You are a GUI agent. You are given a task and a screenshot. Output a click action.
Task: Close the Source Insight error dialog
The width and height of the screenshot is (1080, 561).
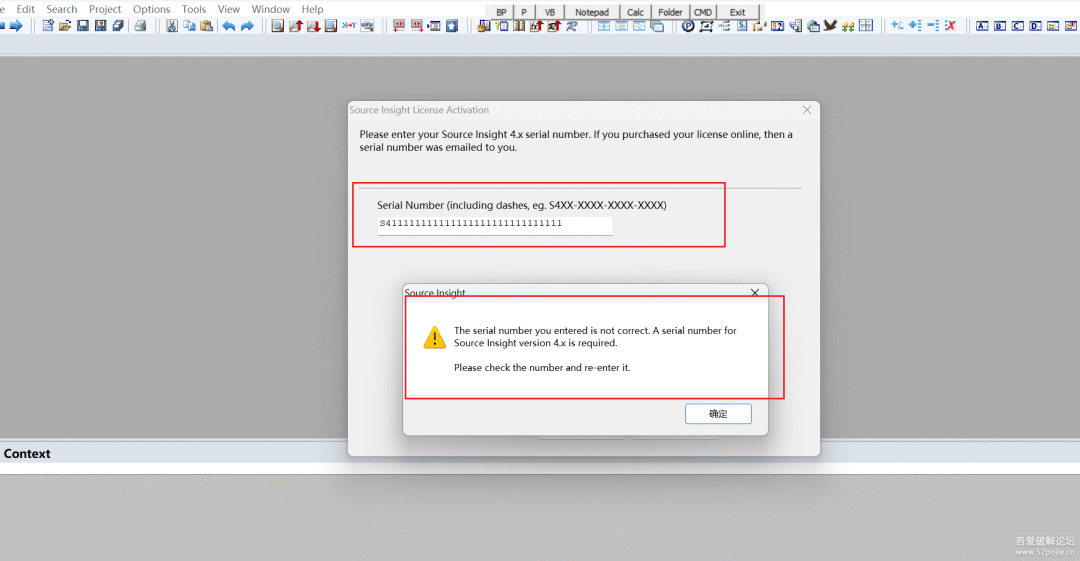755,292
